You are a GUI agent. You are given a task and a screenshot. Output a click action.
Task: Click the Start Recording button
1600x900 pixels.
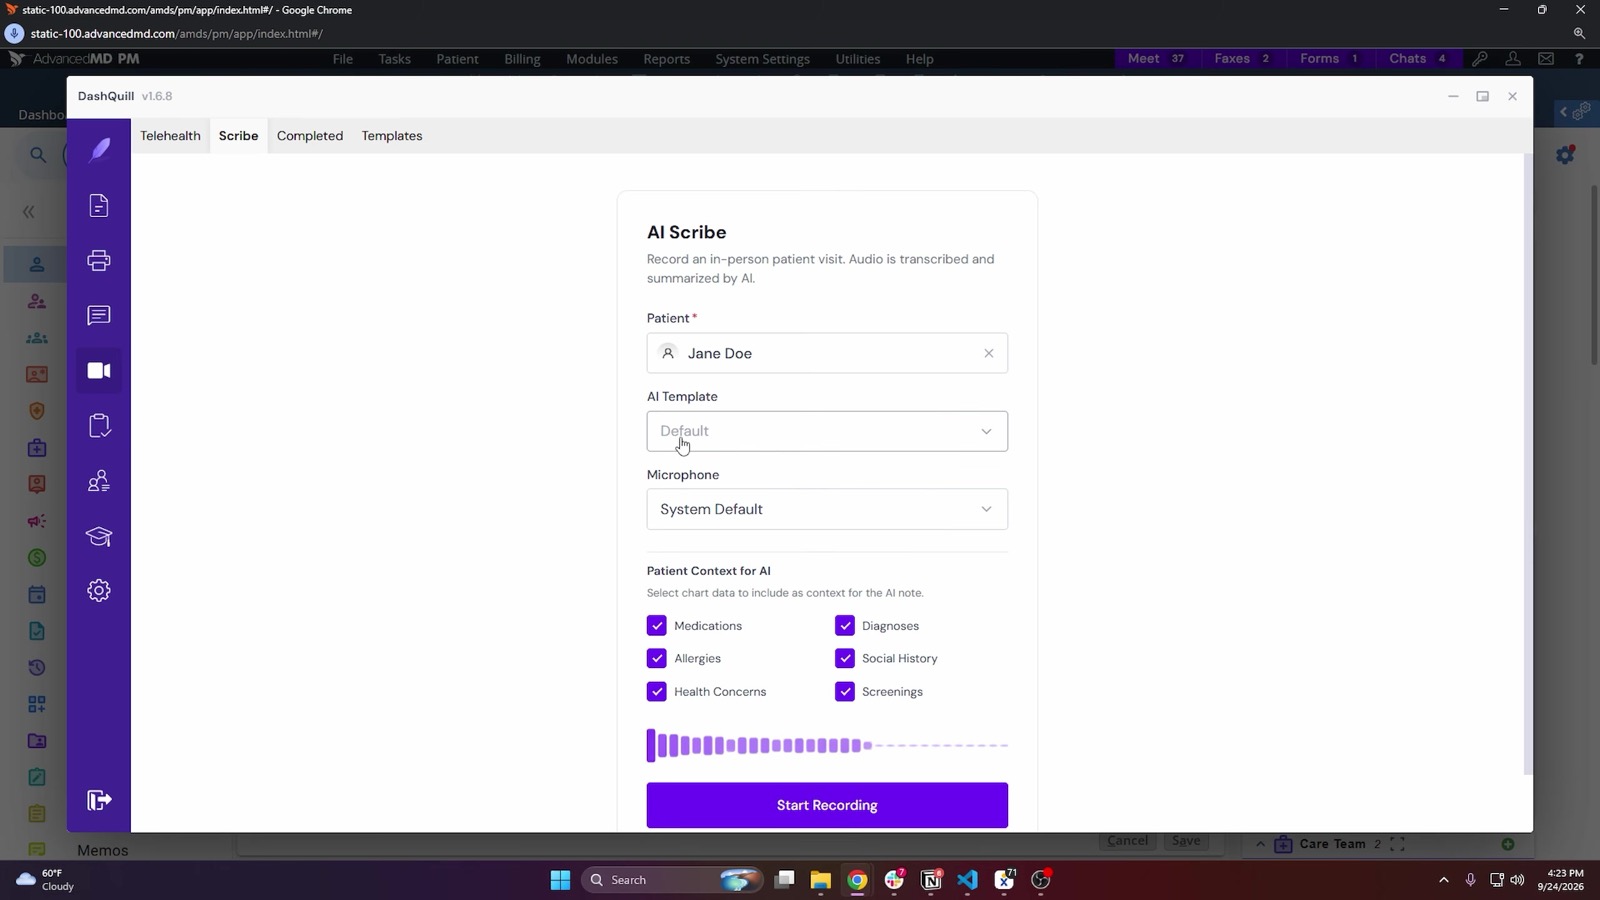point(827,805)
